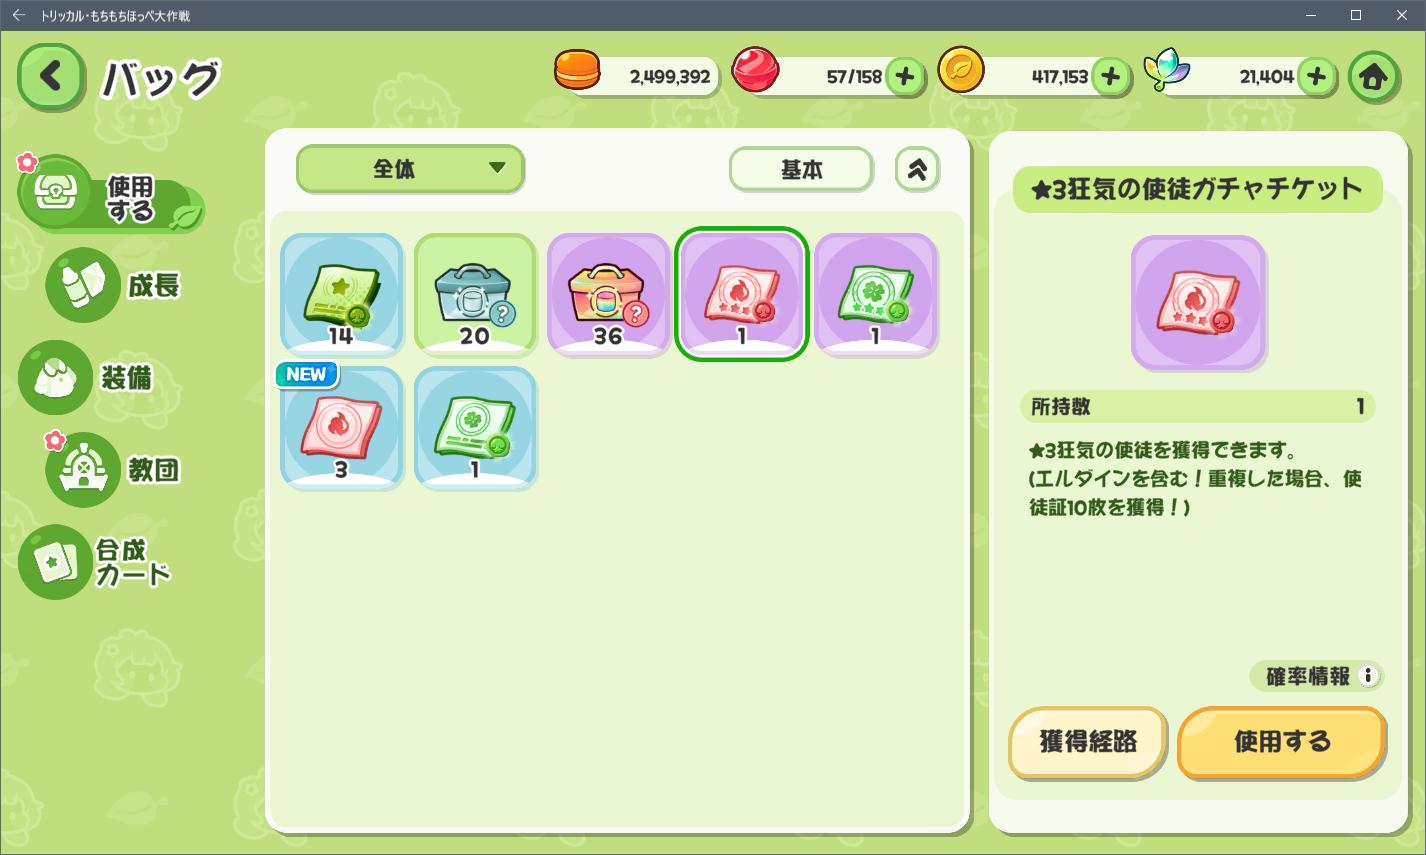Collapse list with double chevron button
1426x855 pixels.
917,169
